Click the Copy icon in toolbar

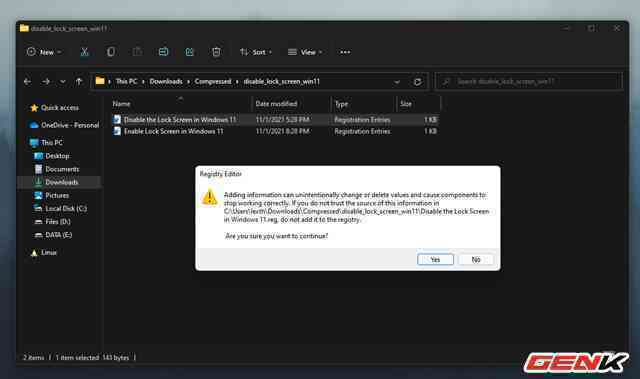(x=111, y=52)
